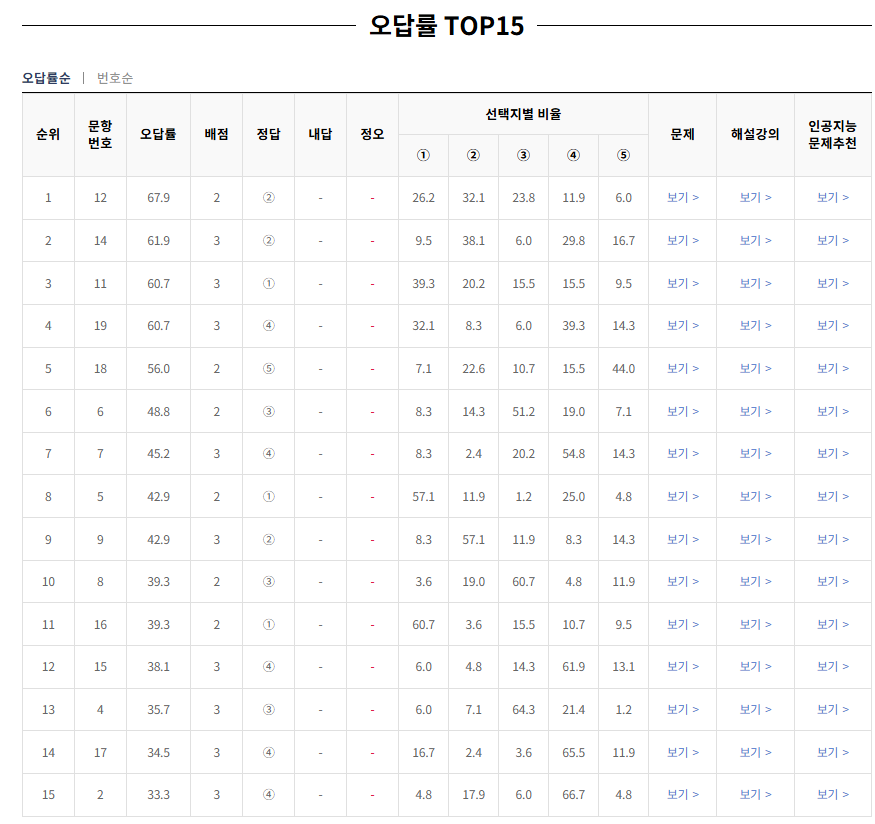Screen dimensions: 875x824
Task: Open 문제 보기 link for rank 7
Action: 682,454
